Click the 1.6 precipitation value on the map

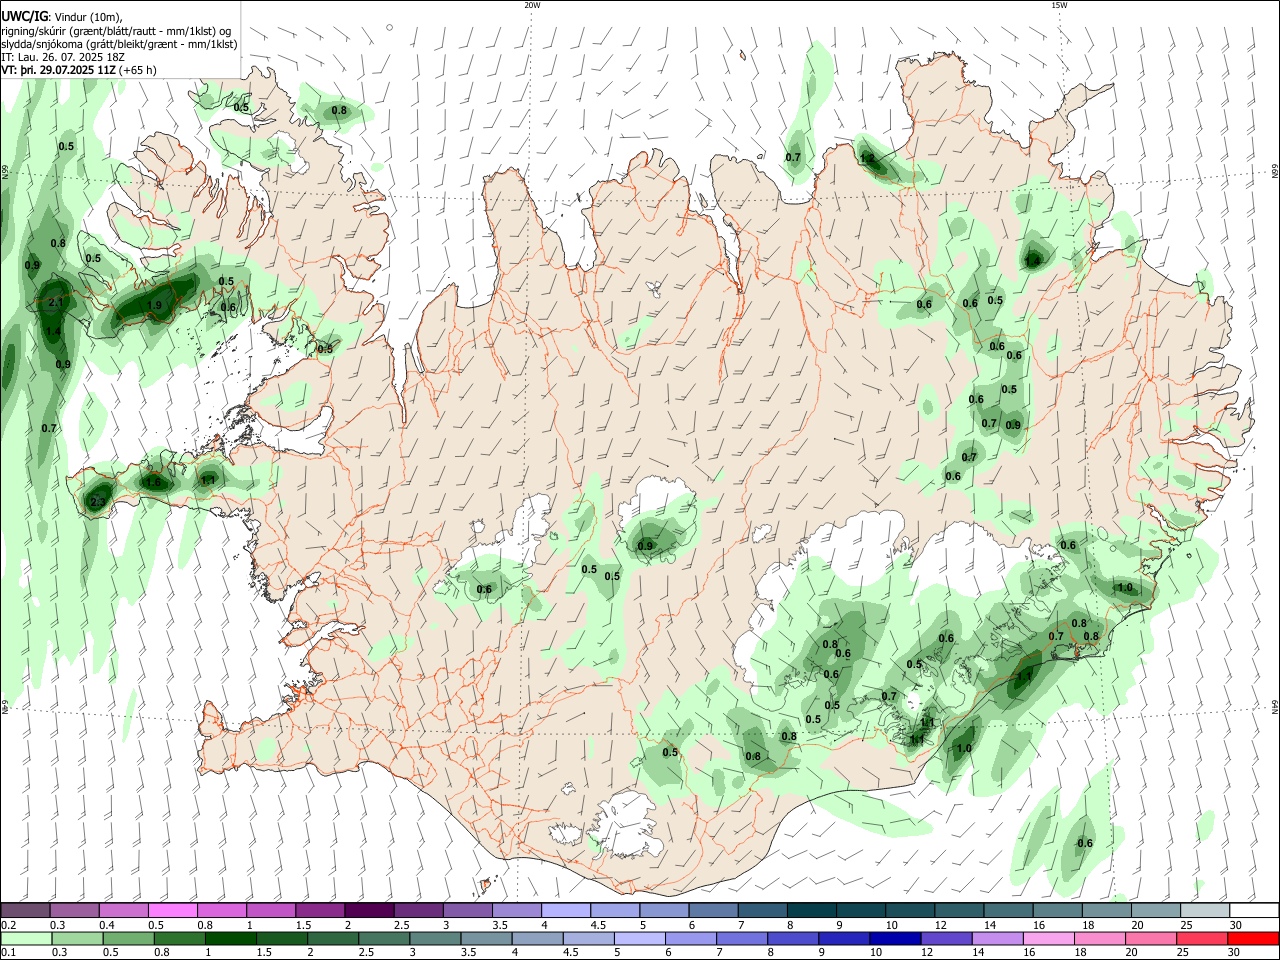click(x=154, y=482)
